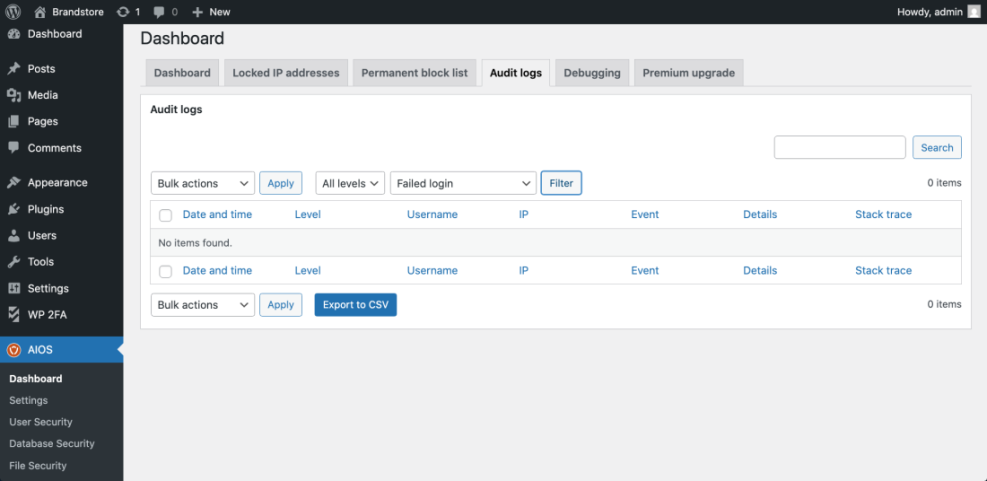The image size is (987, 481).
Task: Click the New label in admin bar
Action: click(x=220, y=11)
